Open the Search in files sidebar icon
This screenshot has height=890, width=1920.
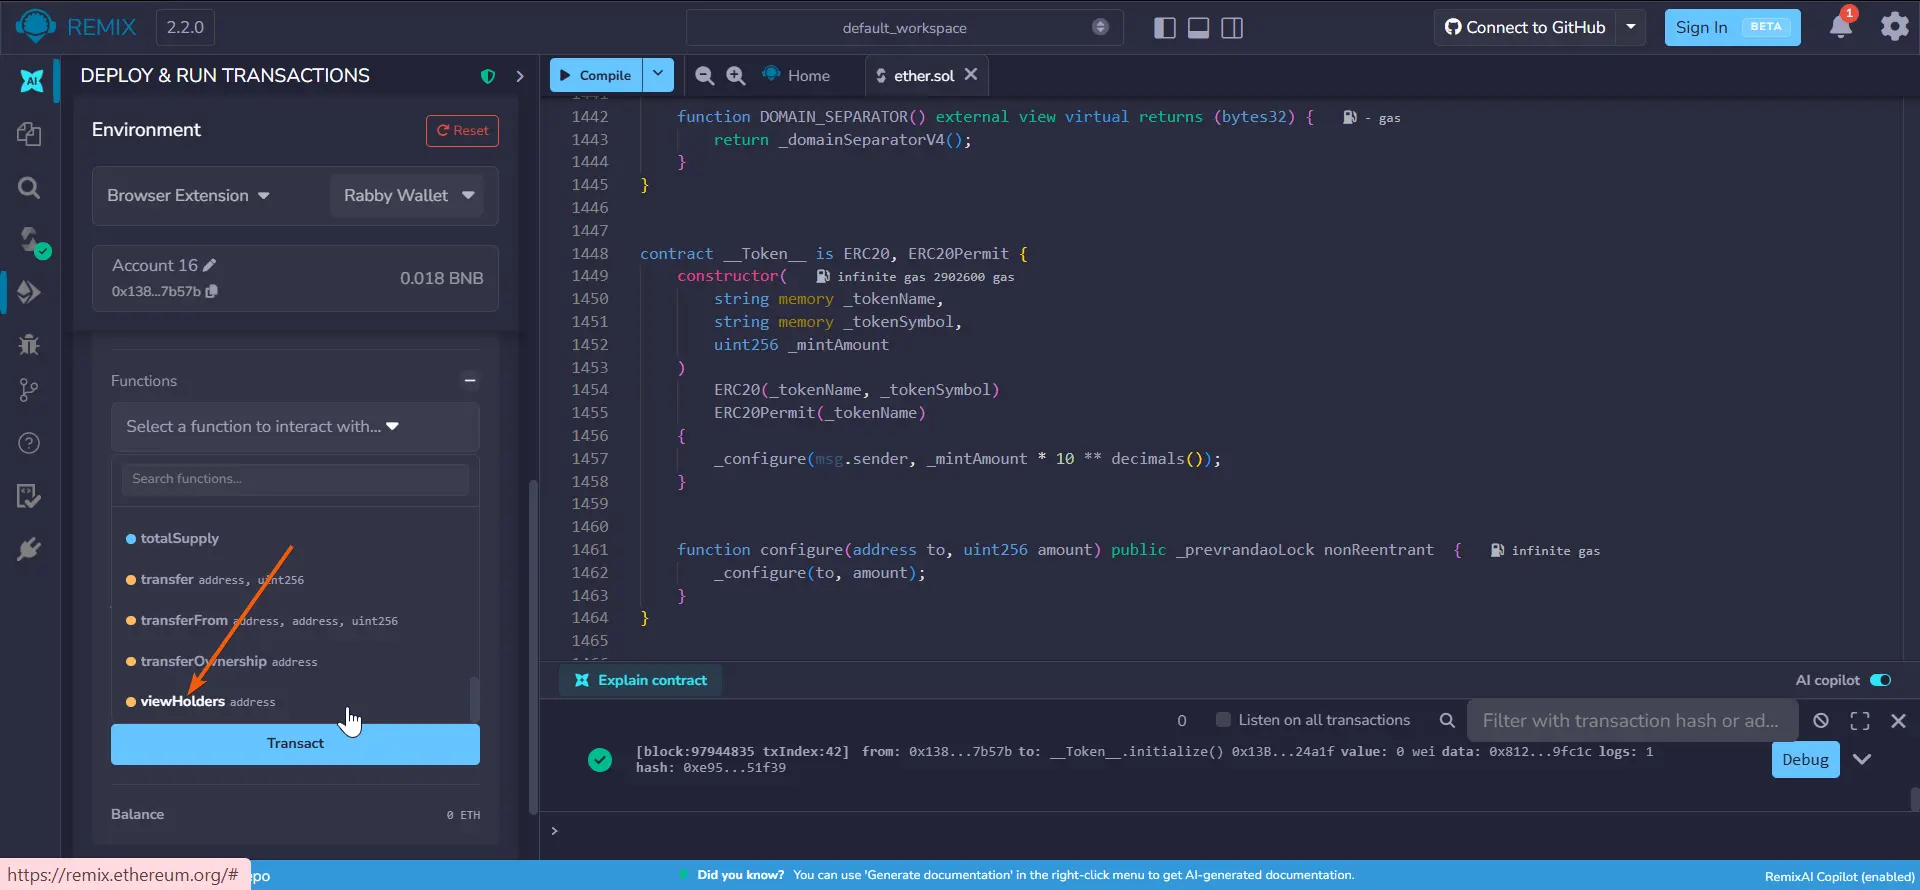point(29,188)
